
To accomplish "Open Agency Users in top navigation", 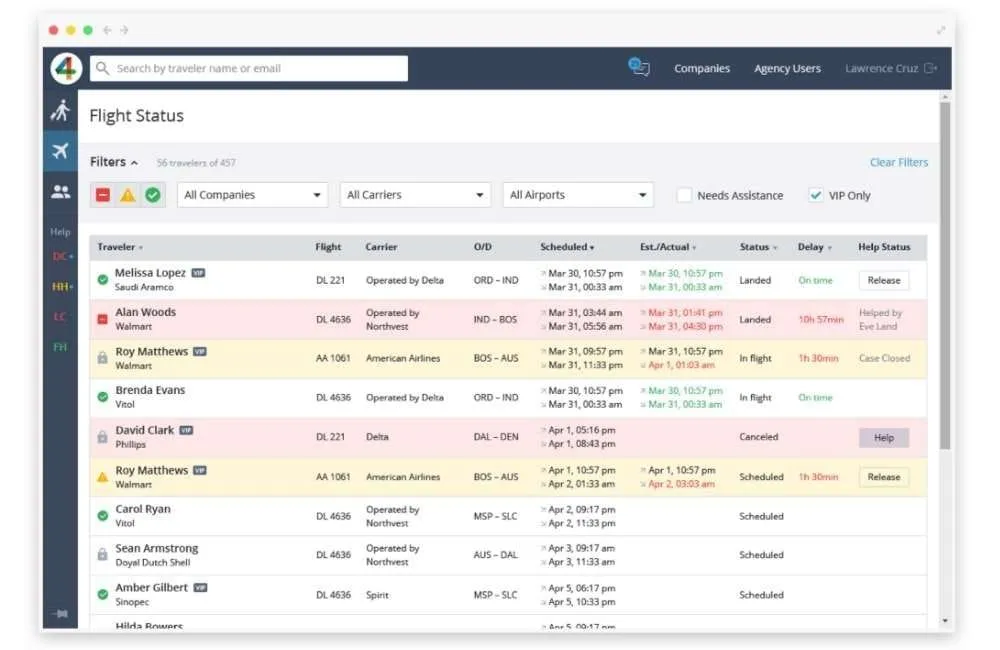I will pyautogui.click(x=787, y=69).
